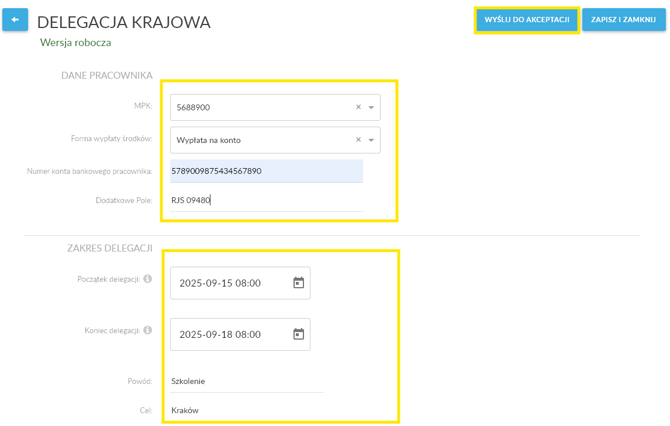Clear the Forma wypłaty środków selection
Viewport: 670px width, 426px height.
(x=358, y=140)
